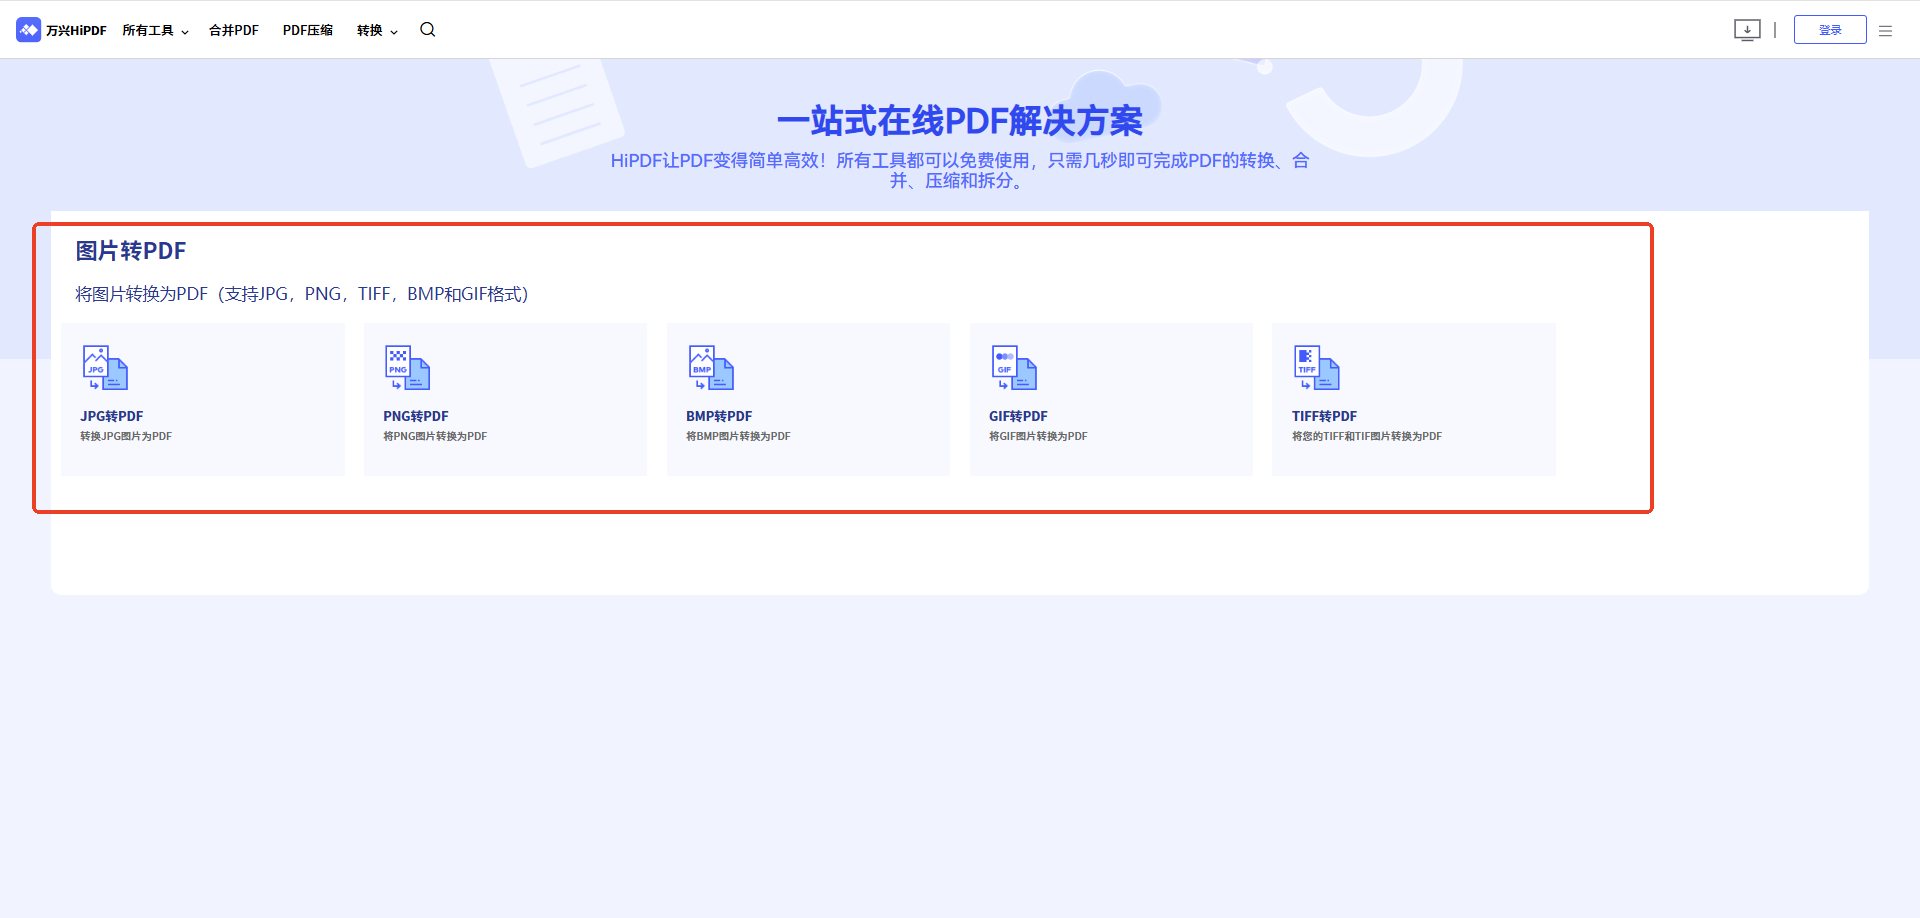Open the 合并PDF menu item
This screenshot has height=918, width=1920.
point(233,30)
